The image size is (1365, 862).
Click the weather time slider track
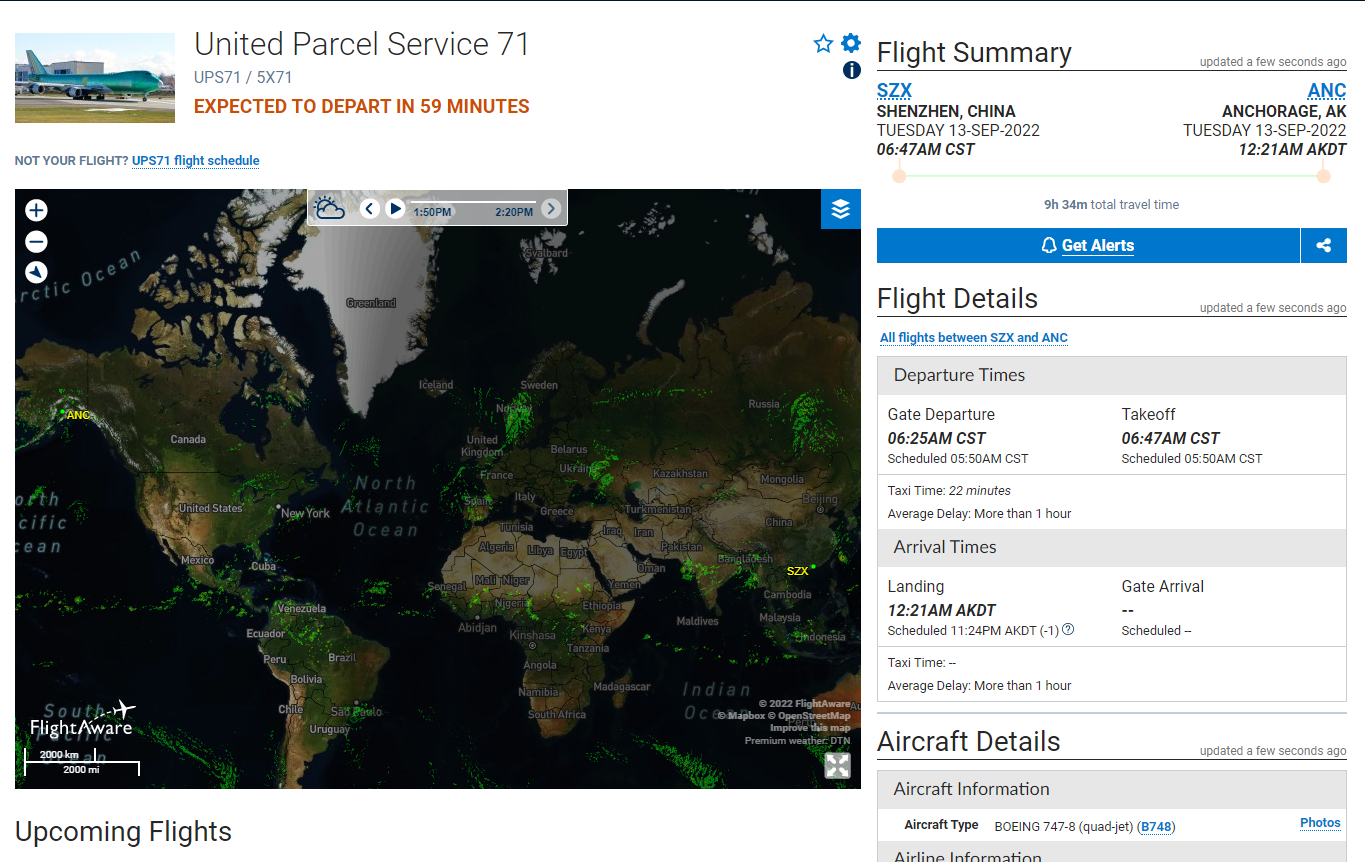472,202
